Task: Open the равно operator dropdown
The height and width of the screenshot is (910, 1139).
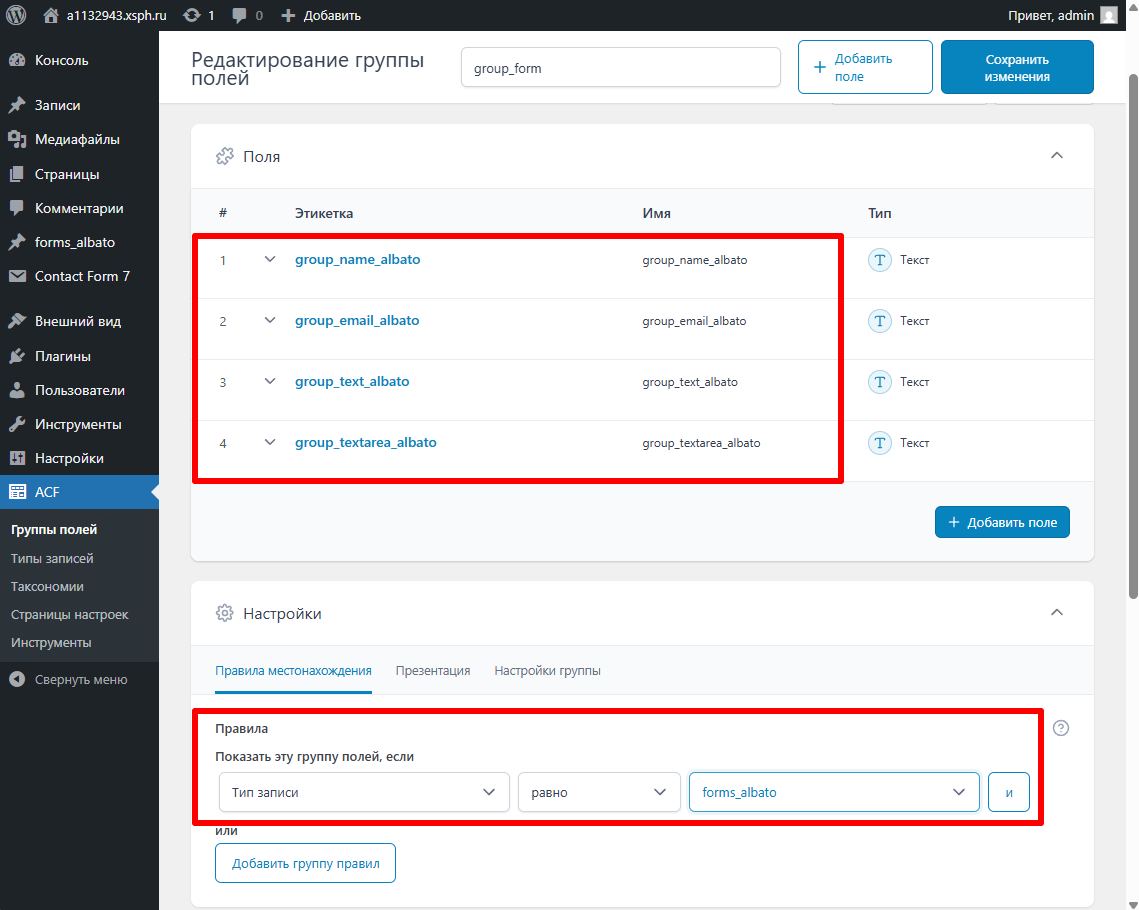Action: 598,792
